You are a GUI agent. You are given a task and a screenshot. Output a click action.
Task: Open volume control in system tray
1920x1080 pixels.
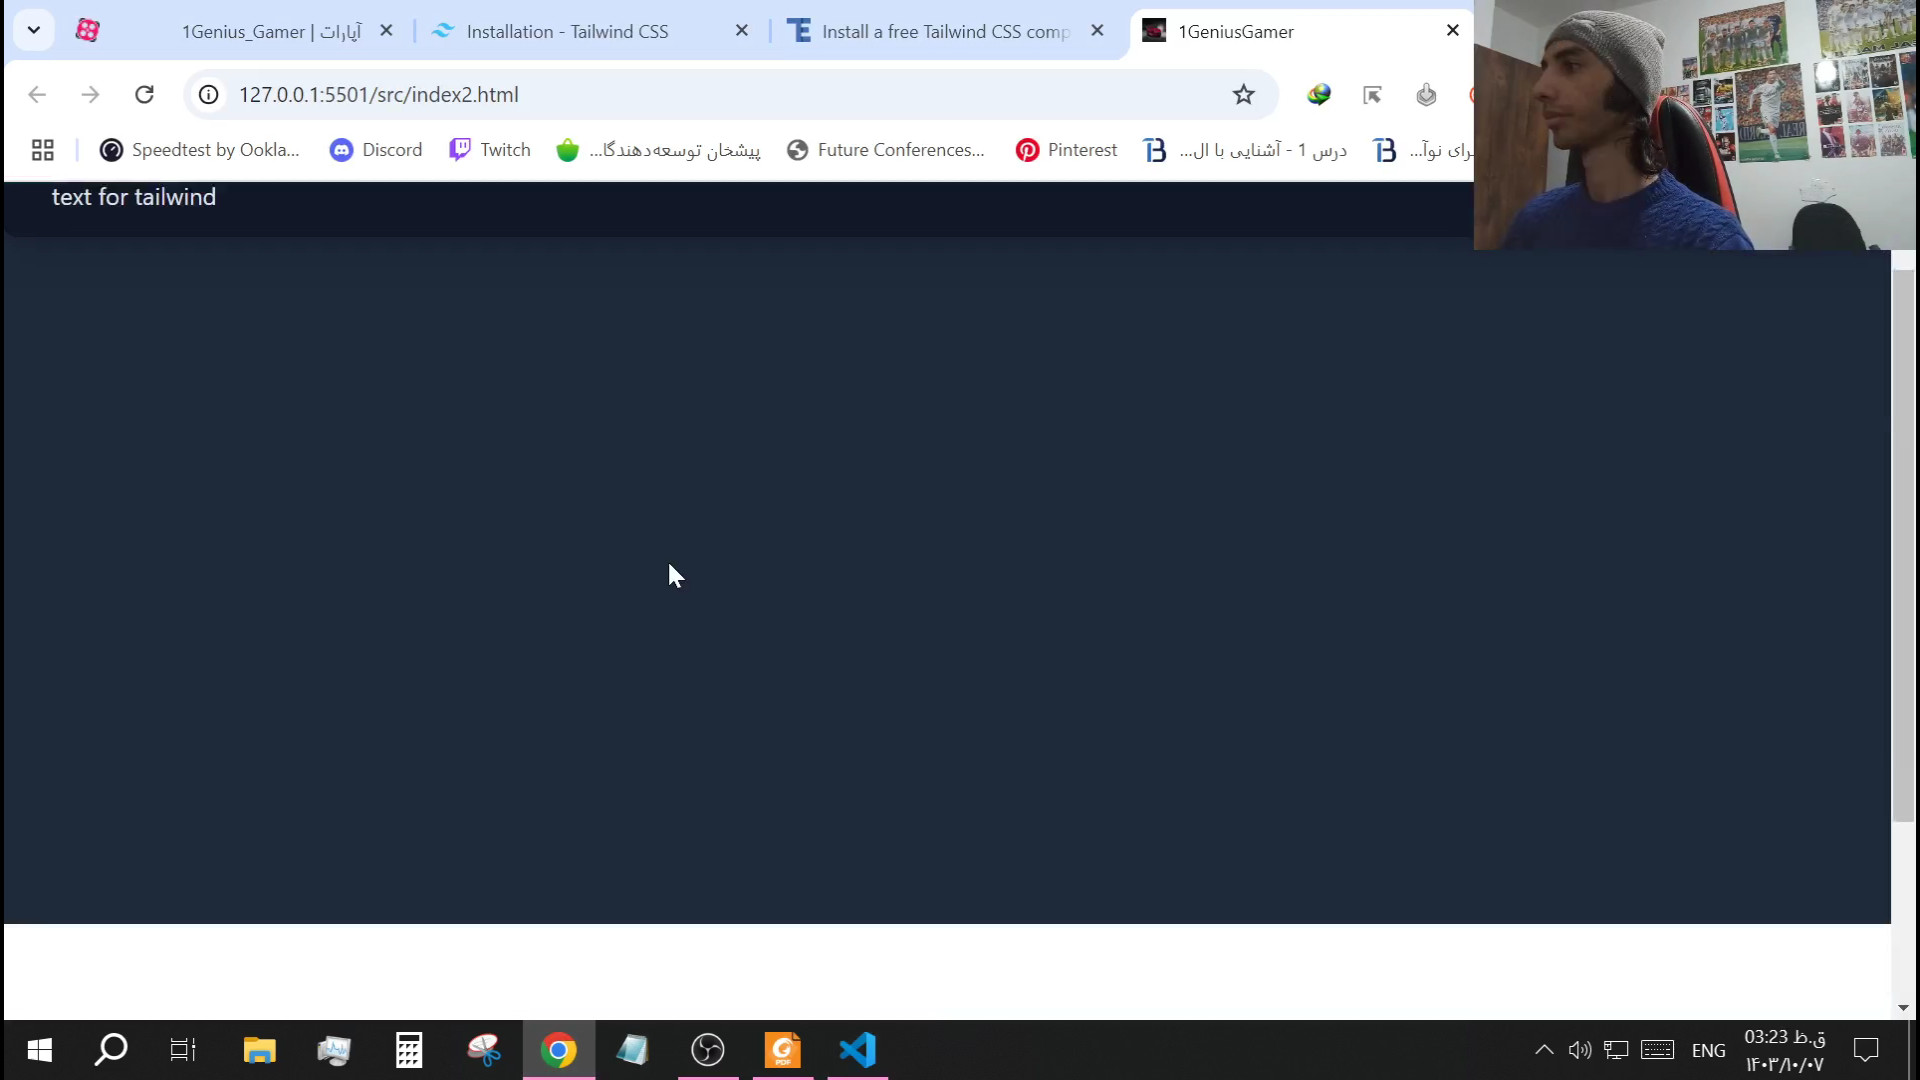[x=1579, y=1050]
